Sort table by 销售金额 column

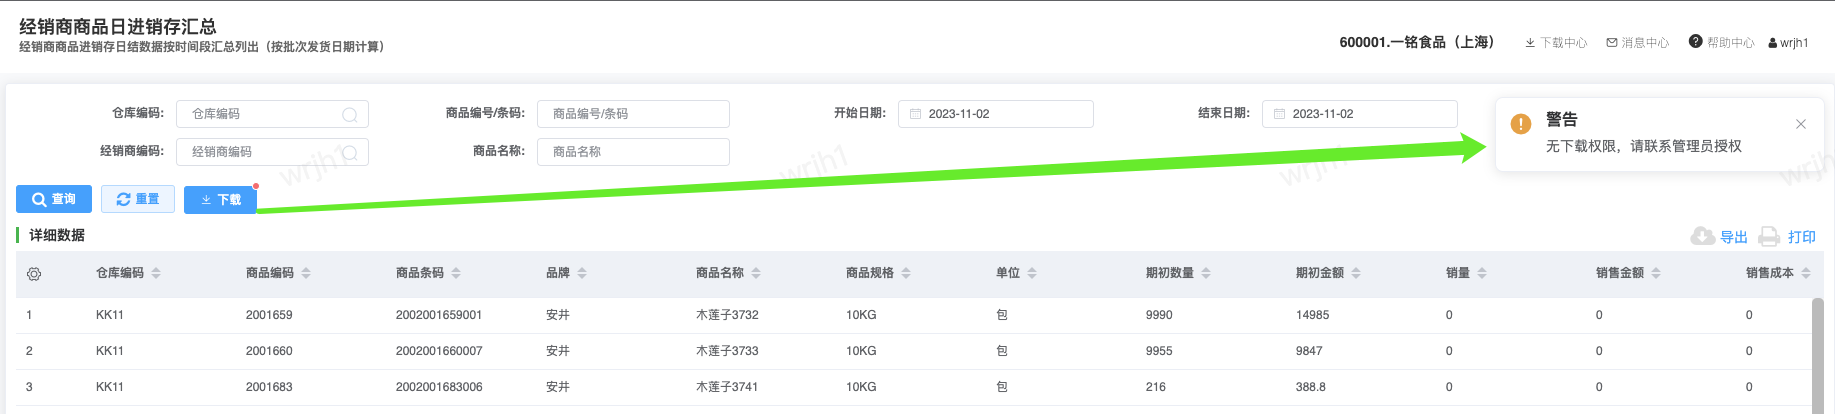[x=1656, y=273]
